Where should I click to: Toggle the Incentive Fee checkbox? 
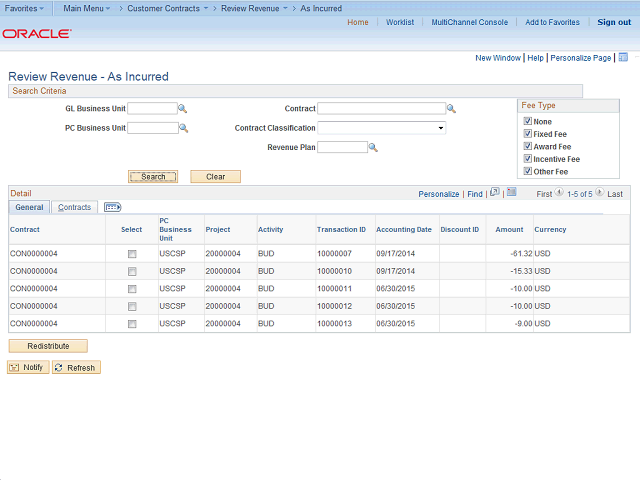click(528, 159)
